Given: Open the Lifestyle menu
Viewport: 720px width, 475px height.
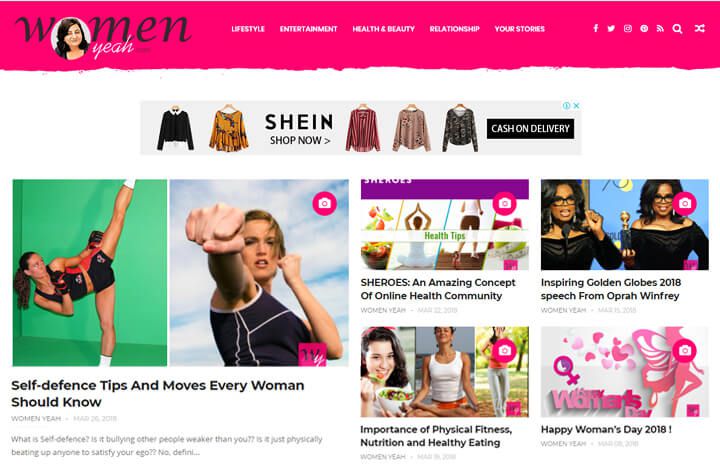Looking at the screenshot, I should [x=248, y=29].
